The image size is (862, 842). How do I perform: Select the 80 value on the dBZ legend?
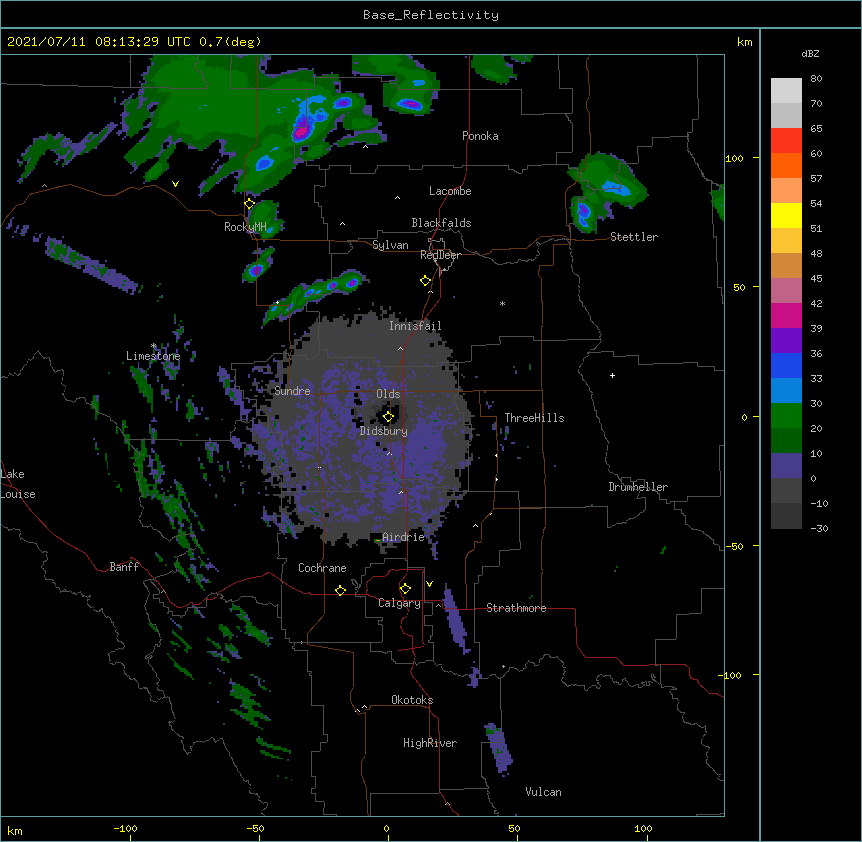click(816, 79)
